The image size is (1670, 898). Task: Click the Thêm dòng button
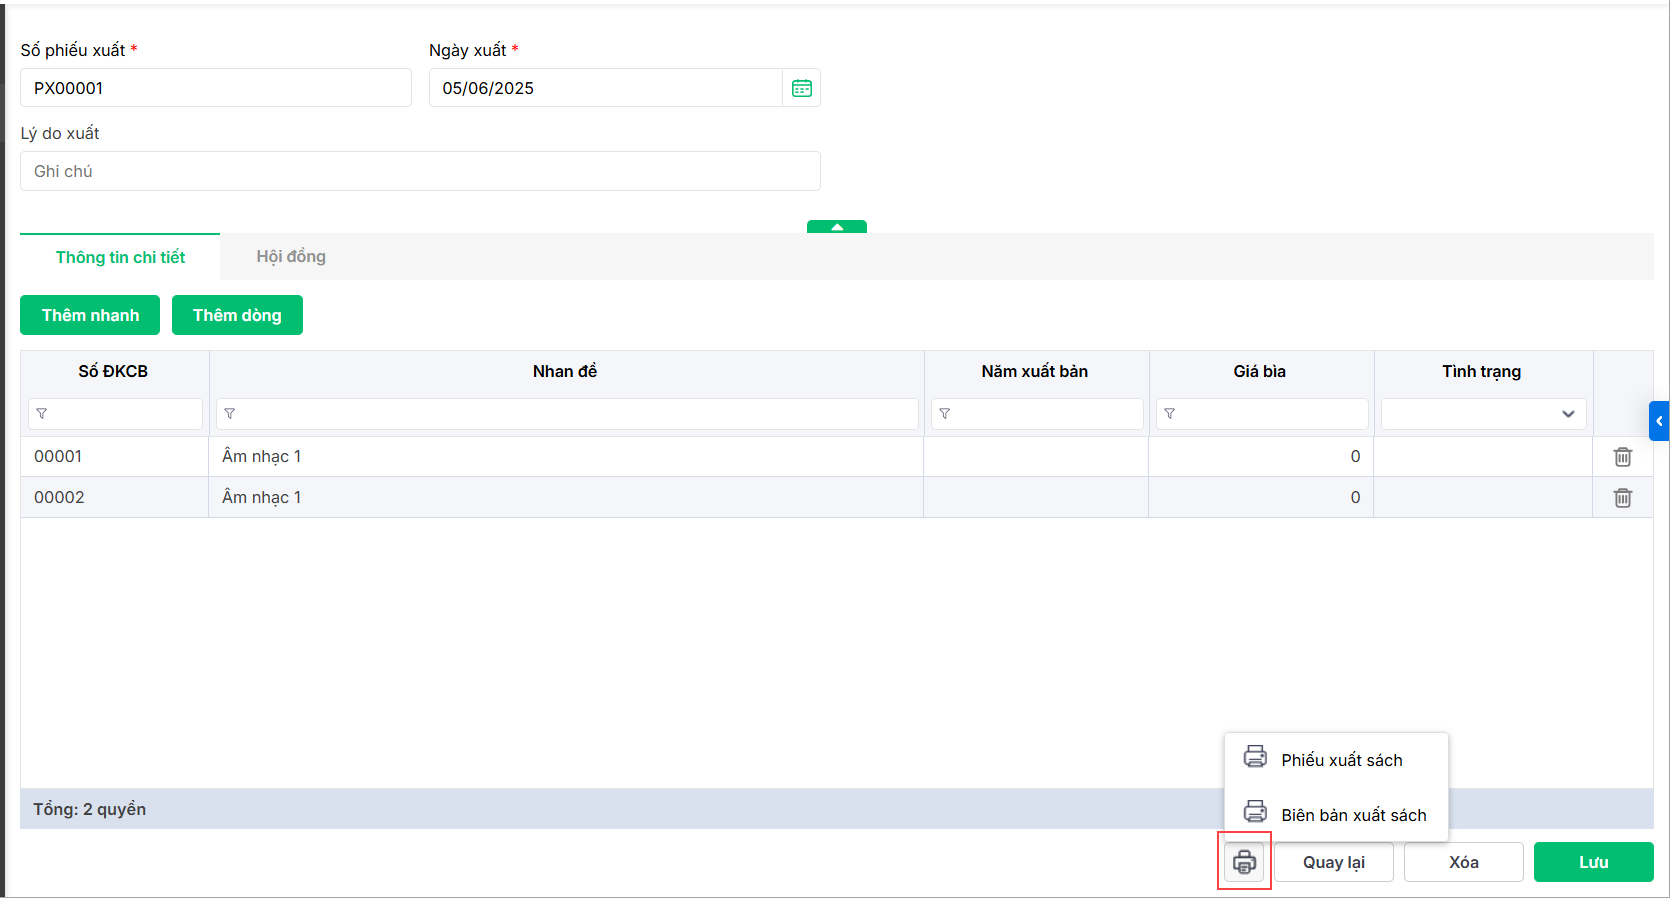[237, 315]
